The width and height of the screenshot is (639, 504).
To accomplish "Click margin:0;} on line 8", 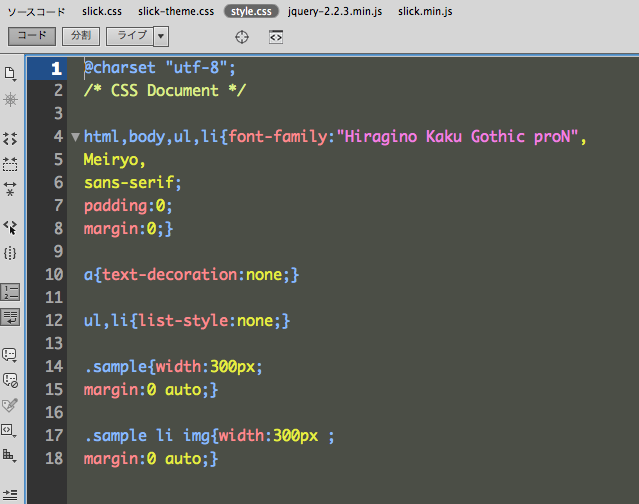I will pos(128,229).
